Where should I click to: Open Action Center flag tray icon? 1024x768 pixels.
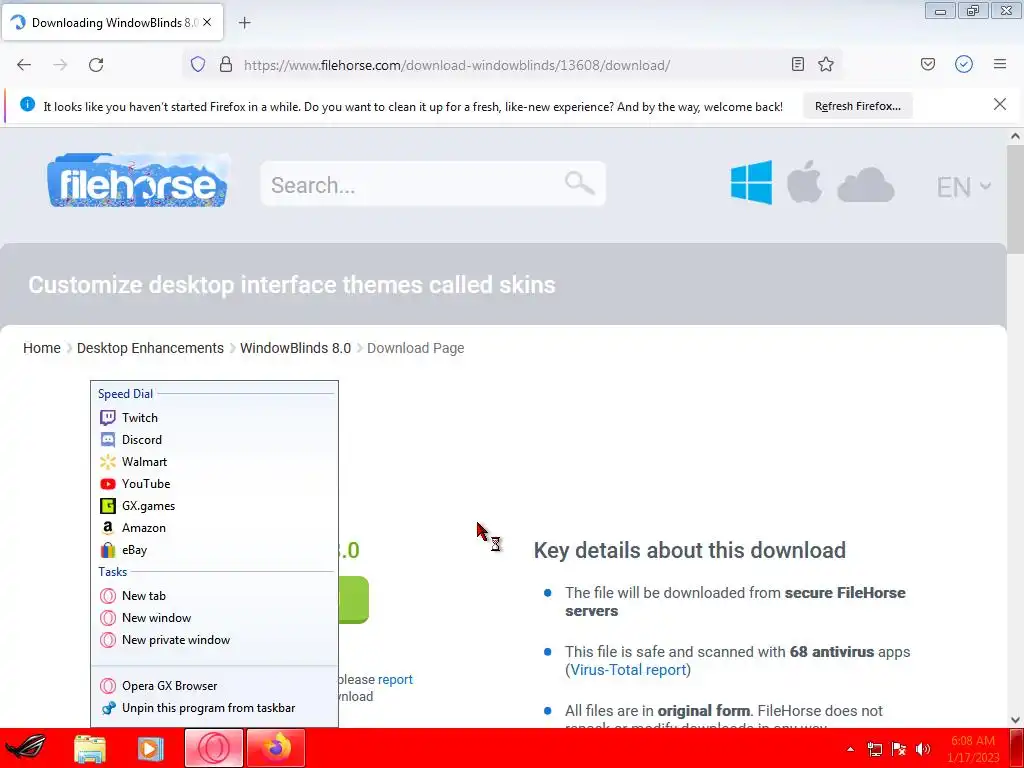(x=899, y=750)
